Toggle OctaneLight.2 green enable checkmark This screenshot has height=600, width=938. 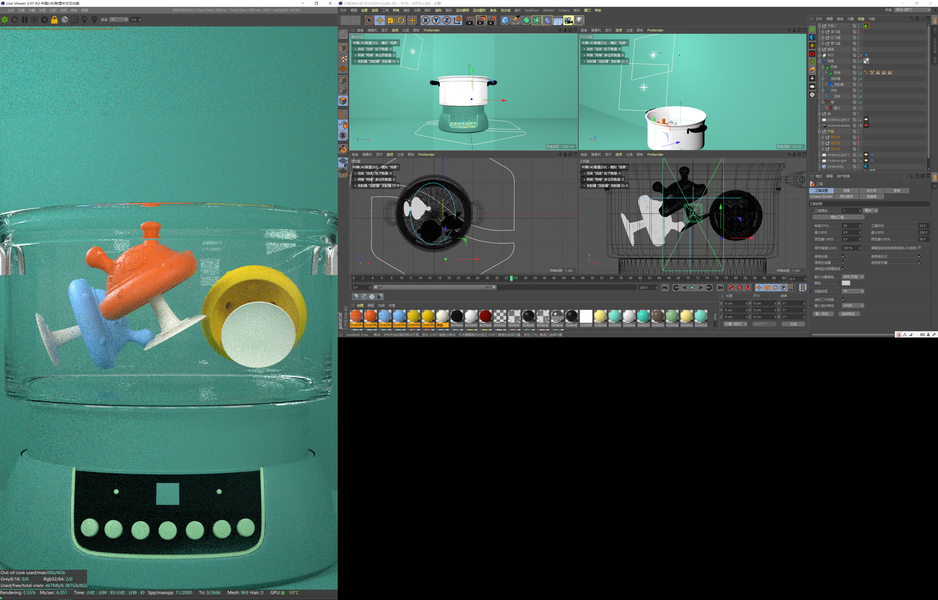pos(861,120)
